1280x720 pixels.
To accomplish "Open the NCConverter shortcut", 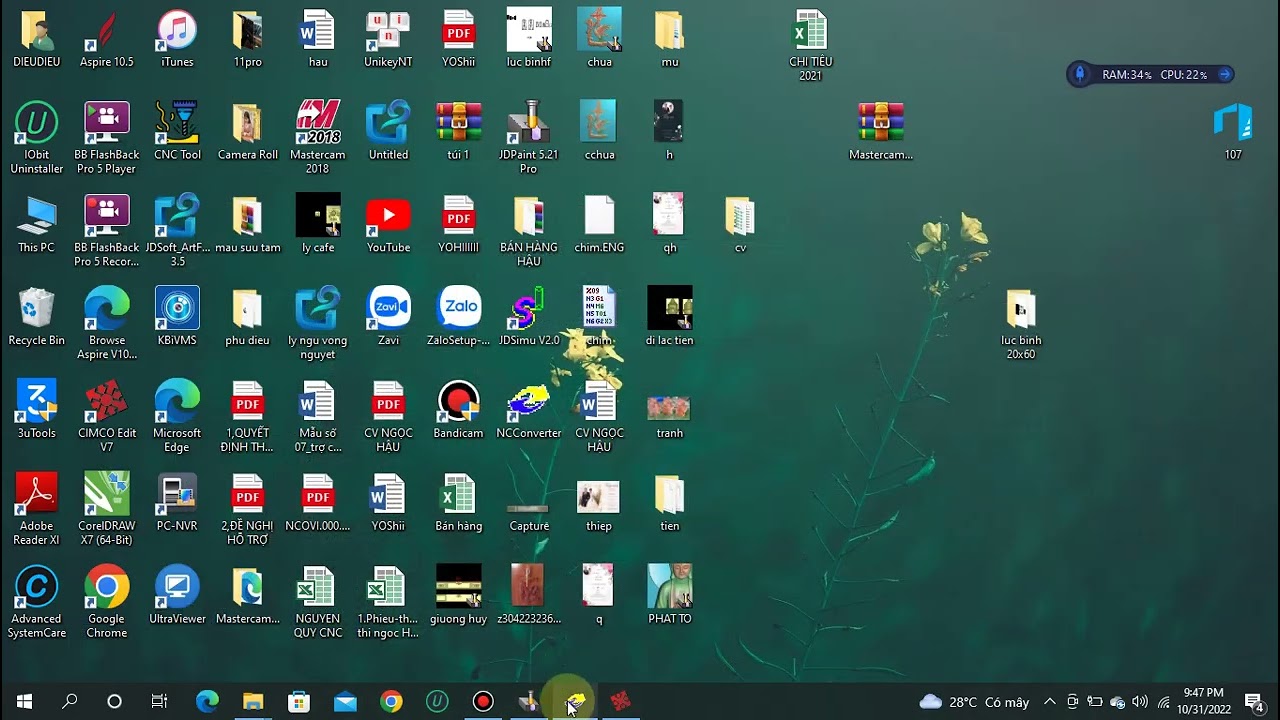I will tap(529, 410).
